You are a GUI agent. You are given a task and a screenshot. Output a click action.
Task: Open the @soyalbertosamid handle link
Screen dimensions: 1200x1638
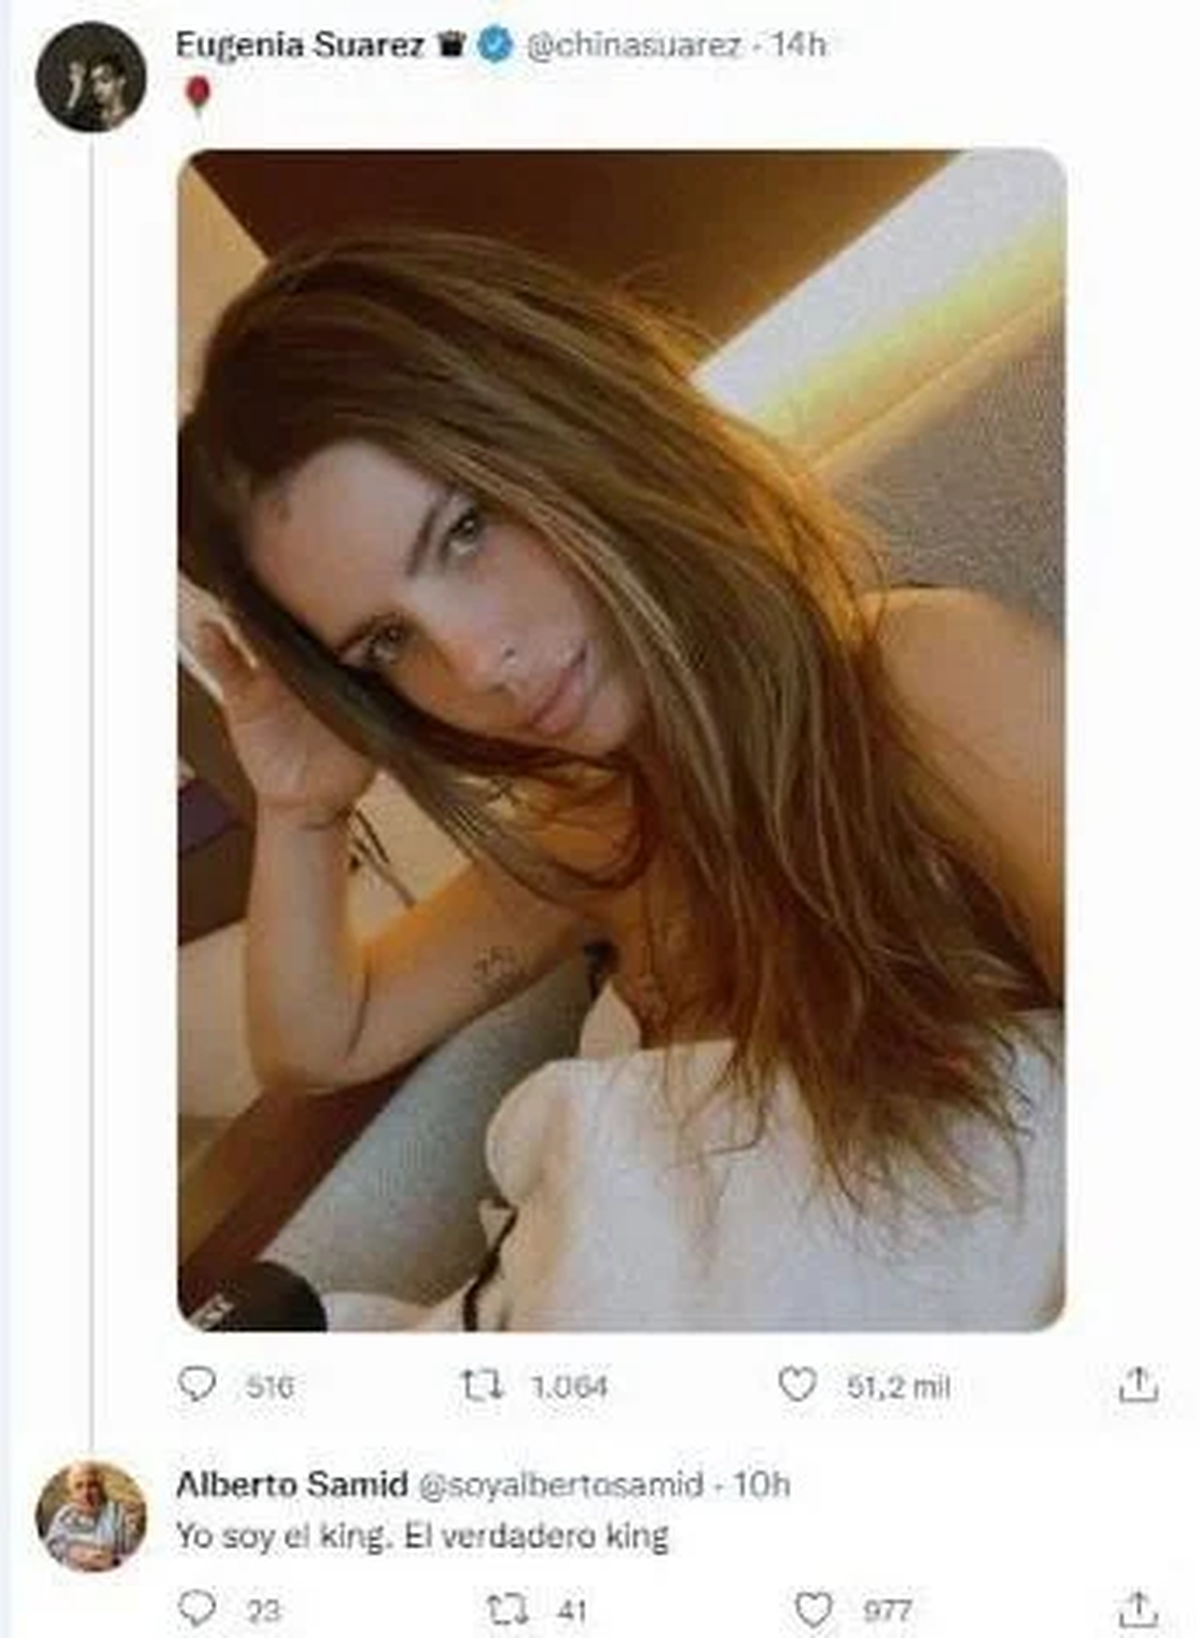(x=560, y=1485)
